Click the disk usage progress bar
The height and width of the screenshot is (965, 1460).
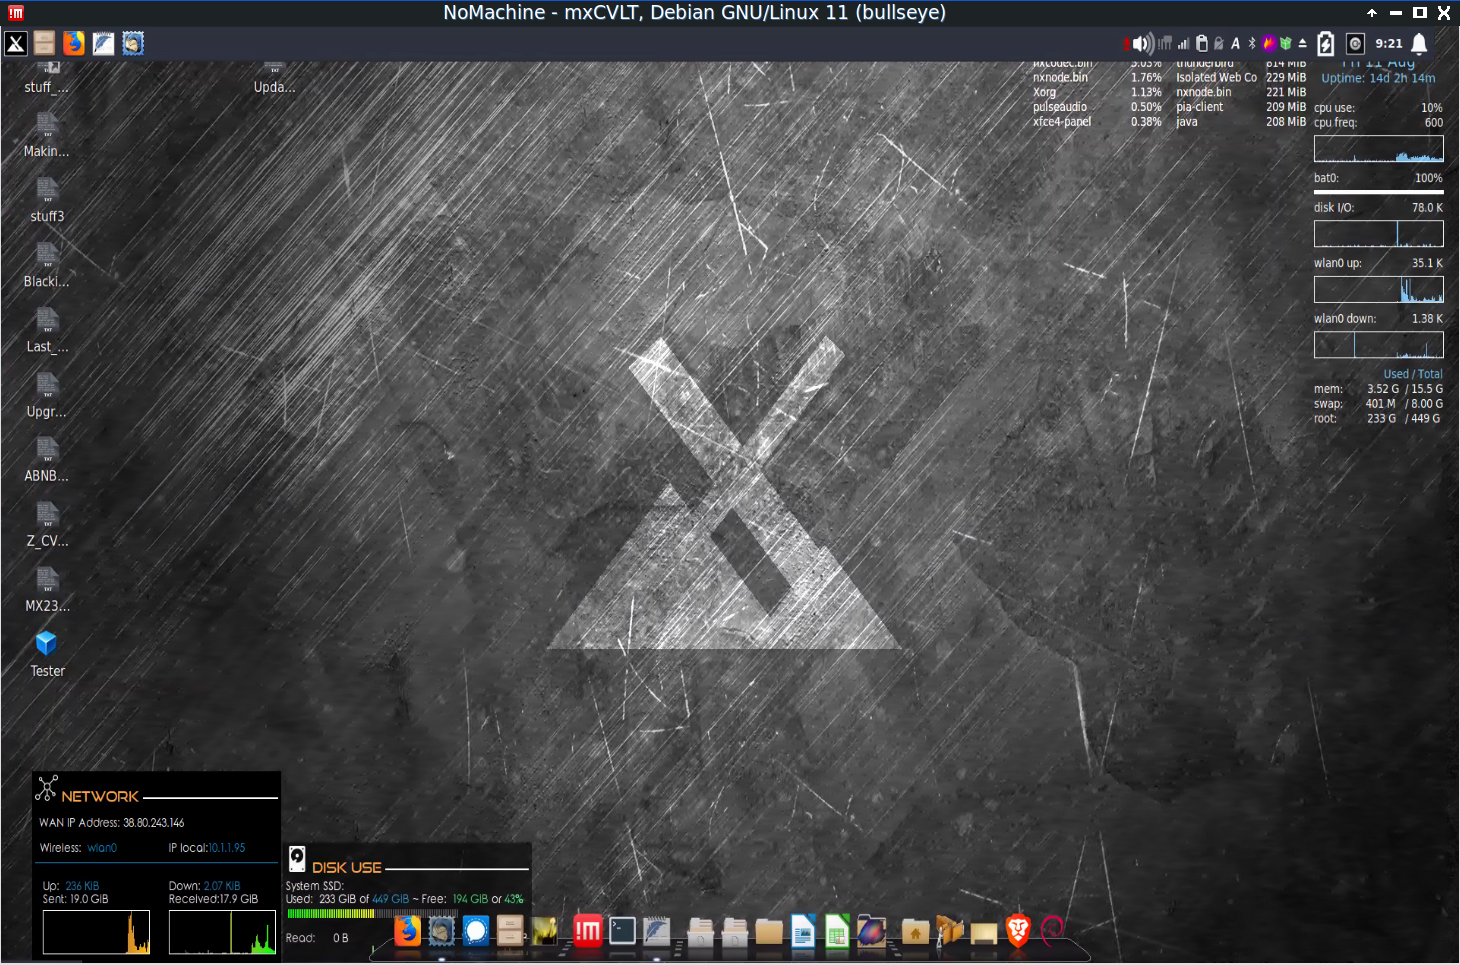[374, 913]
